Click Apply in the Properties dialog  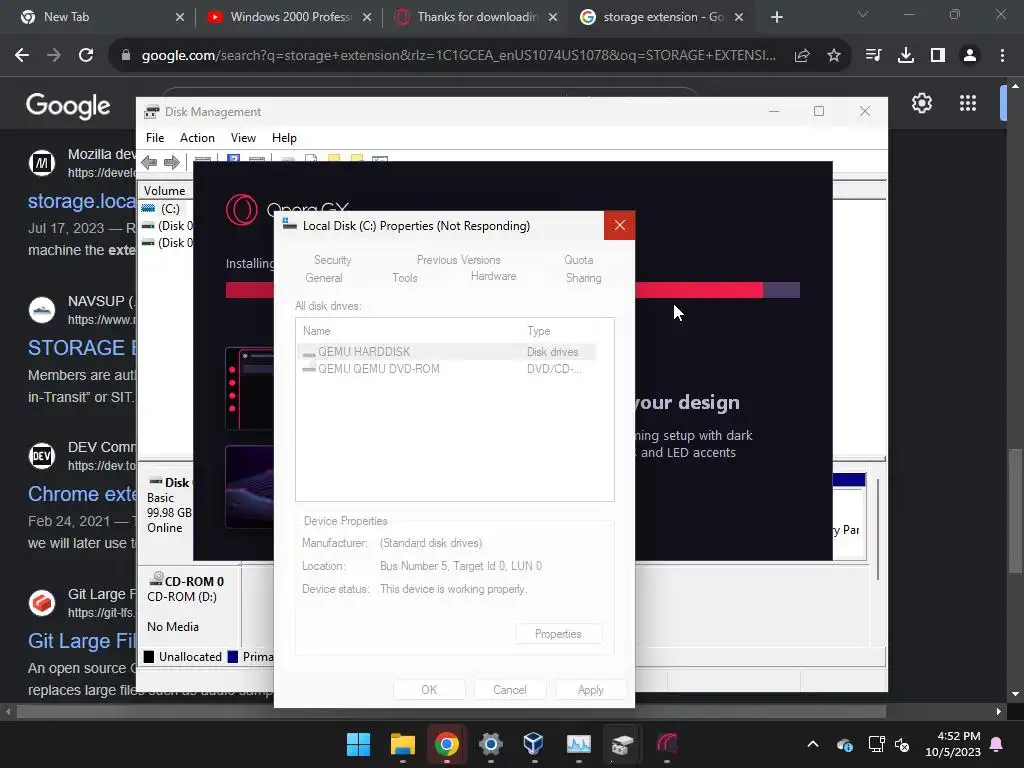click(590, 690)
